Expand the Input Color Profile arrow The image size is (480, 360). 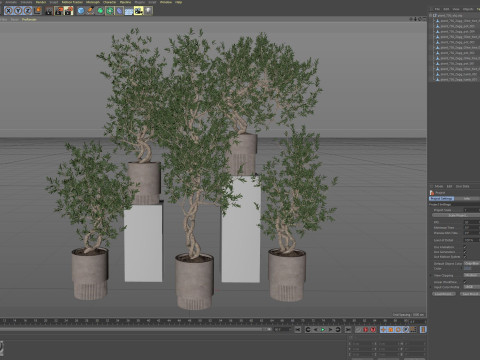431,287
